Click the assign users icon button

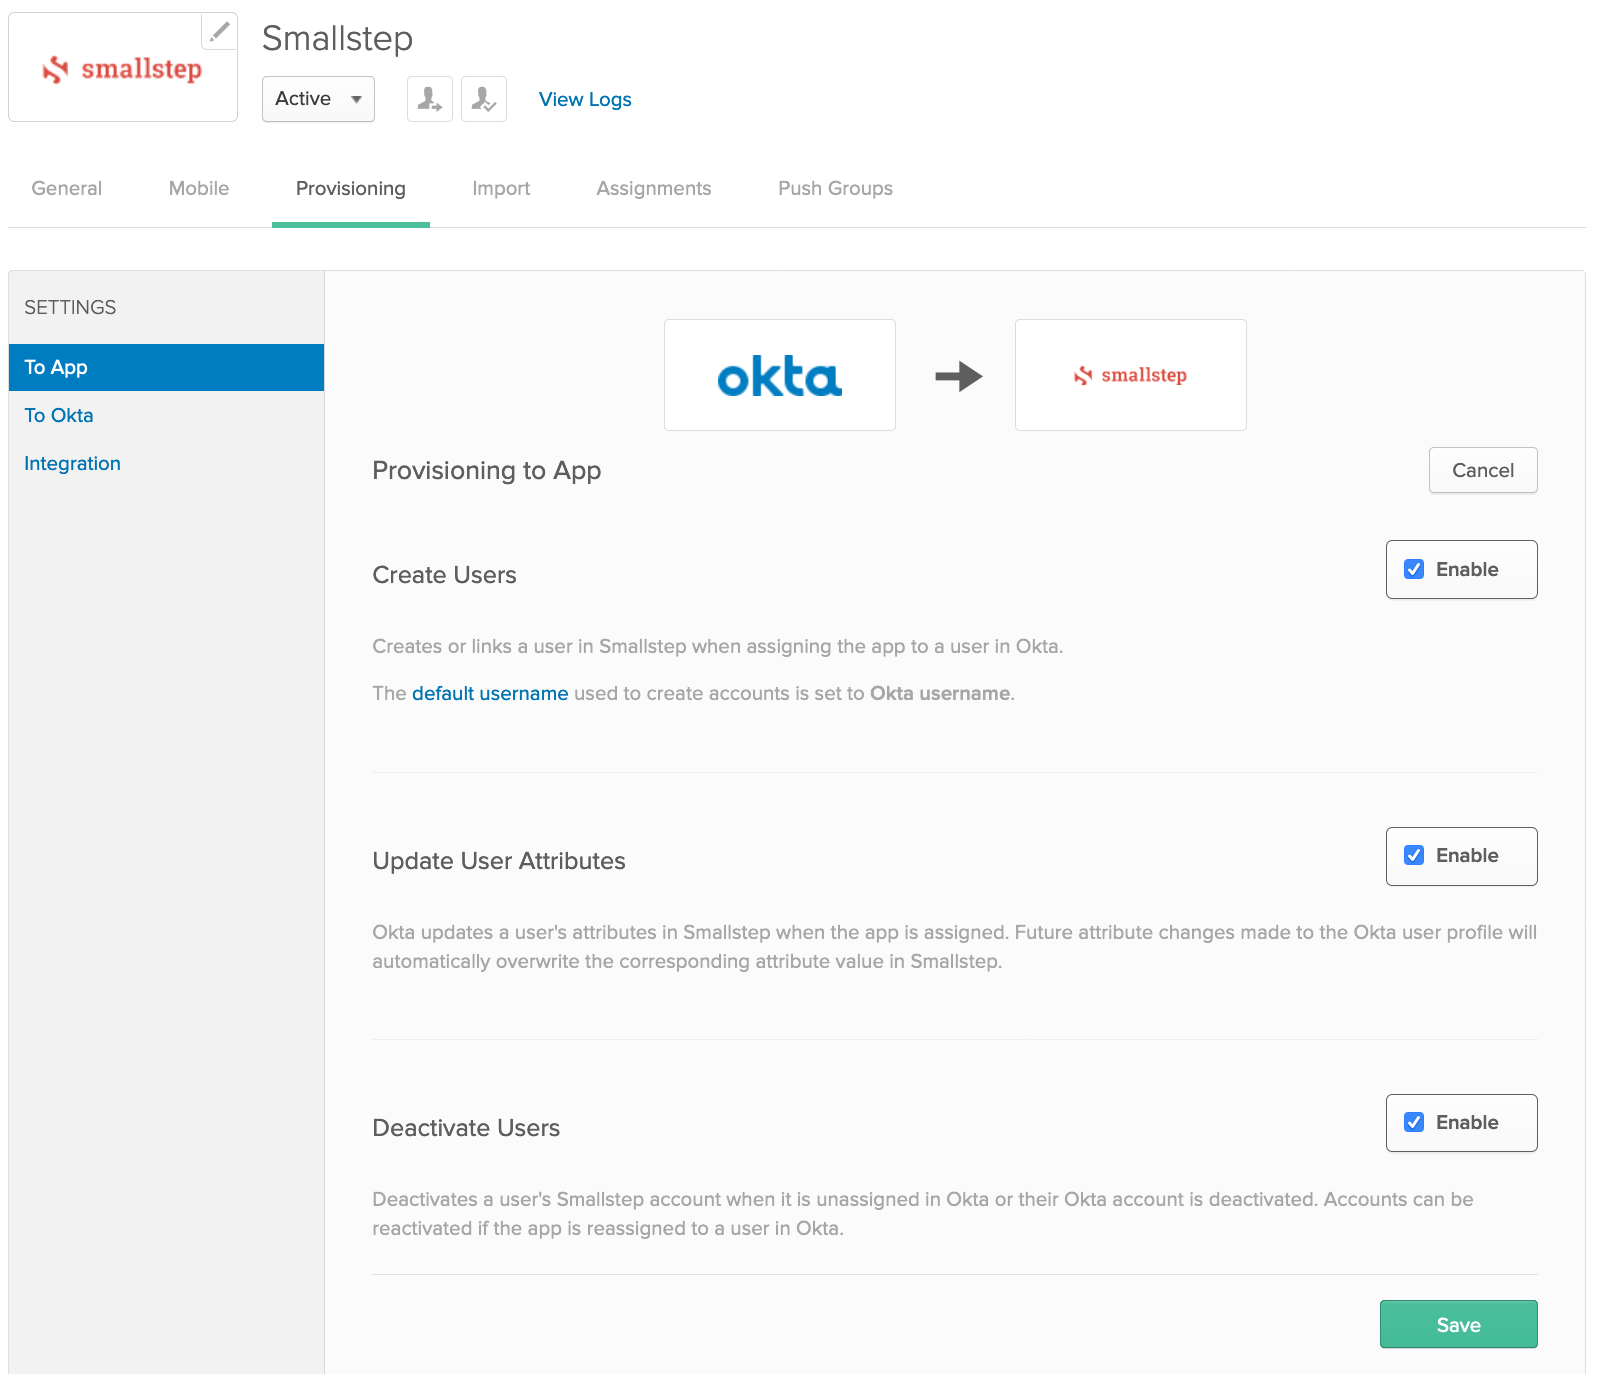point(430,99)
